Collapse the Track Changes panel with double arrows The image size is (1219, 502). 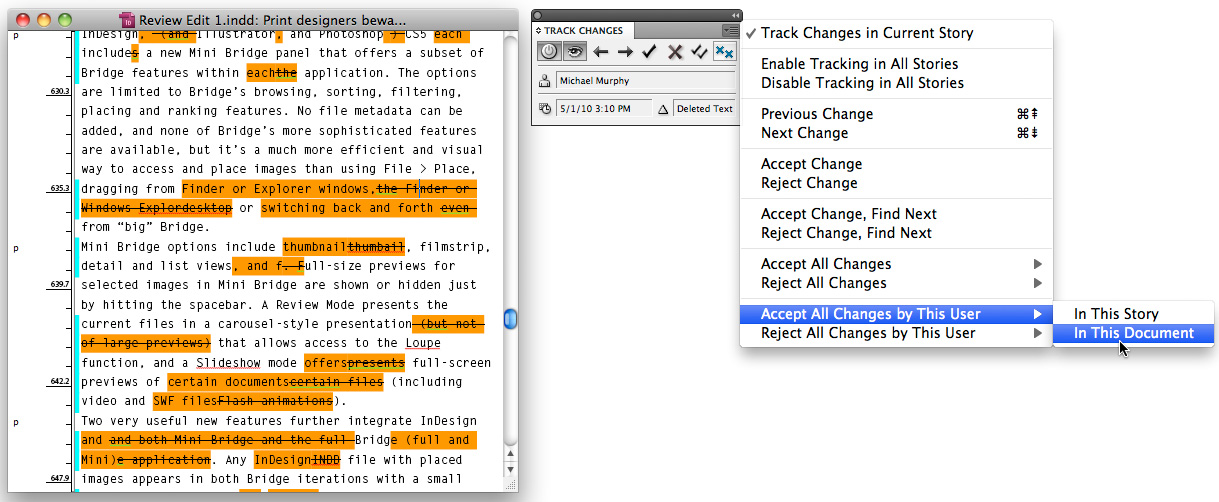click(x=736, y=14)
